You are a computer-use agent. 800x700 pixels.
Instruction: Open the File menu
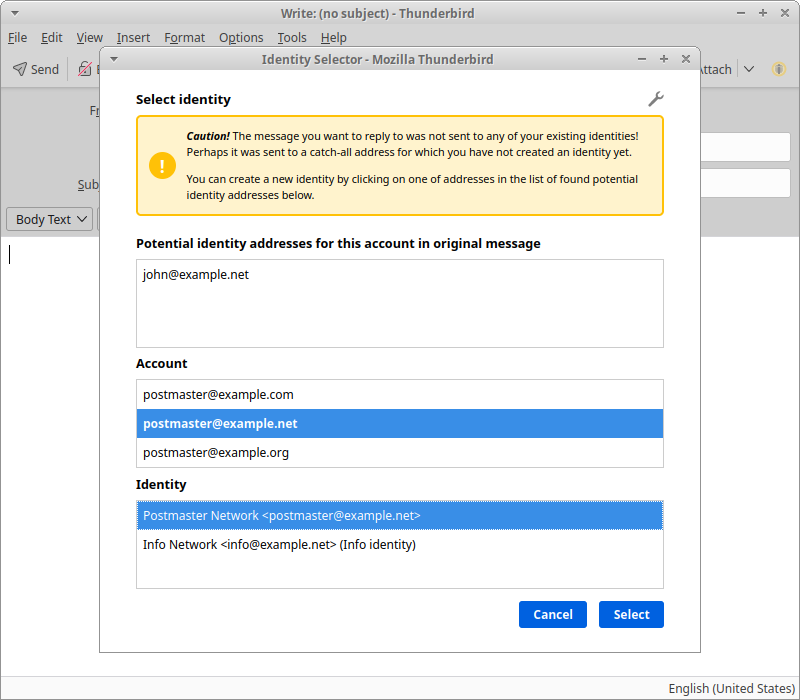click(17, 38)
